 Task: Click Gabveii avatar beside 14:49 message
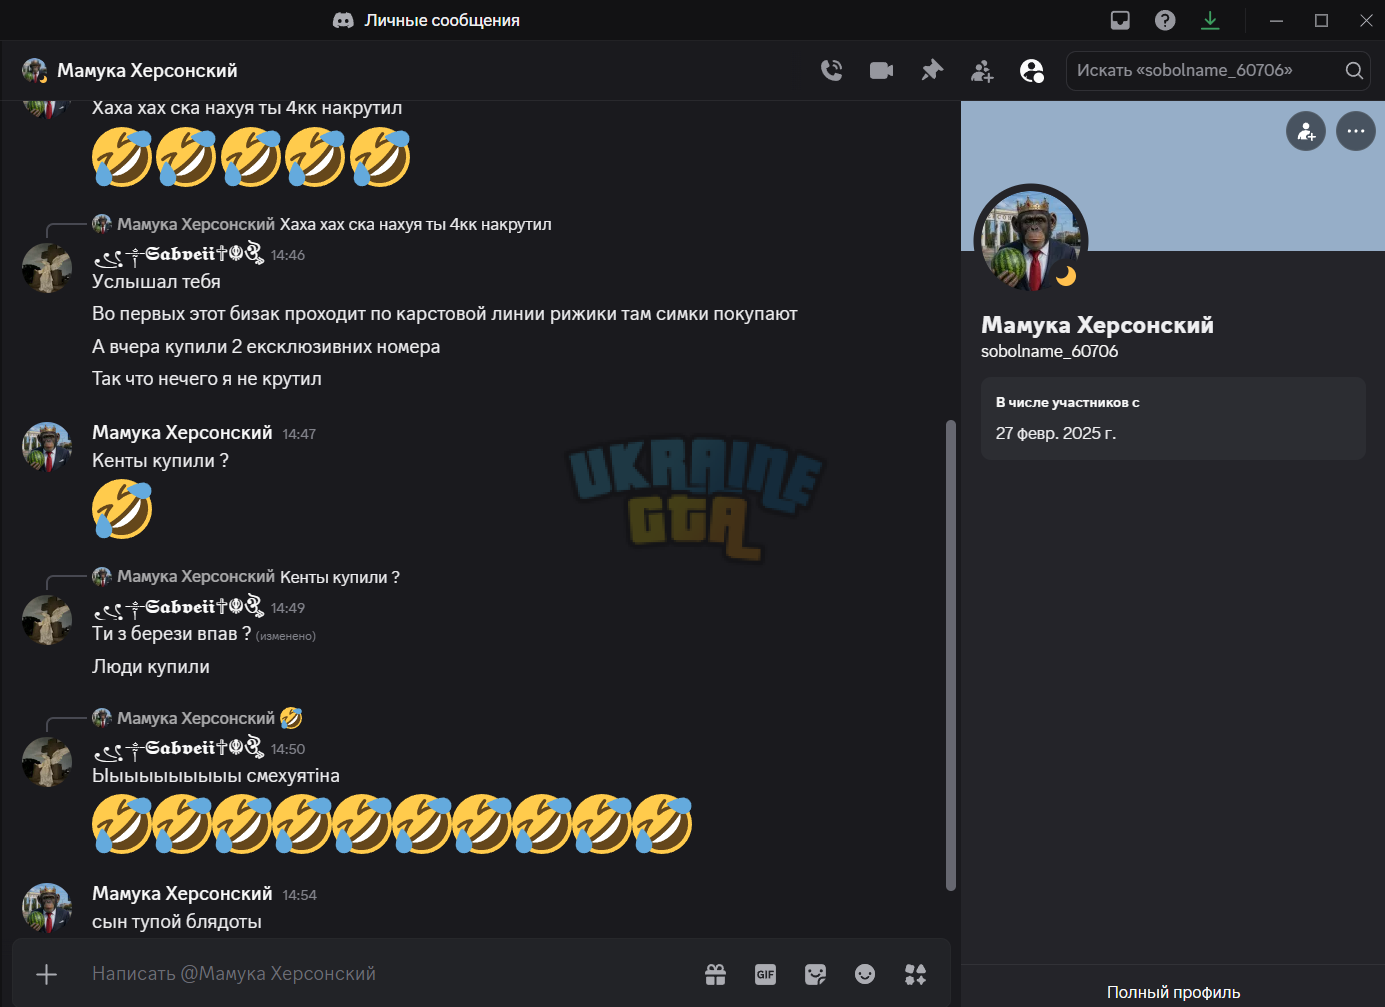click(47, 620)
